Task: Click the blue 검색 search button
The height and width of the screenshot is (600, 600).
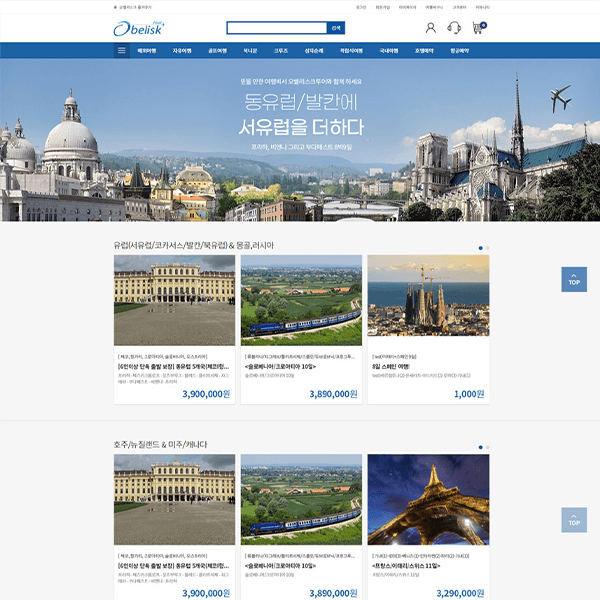Action: click(336, 28)
